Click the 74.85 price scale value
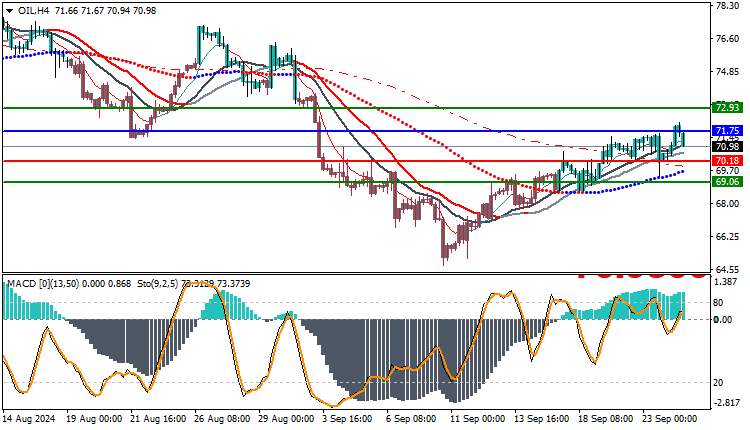 click(x=728, y=72)
